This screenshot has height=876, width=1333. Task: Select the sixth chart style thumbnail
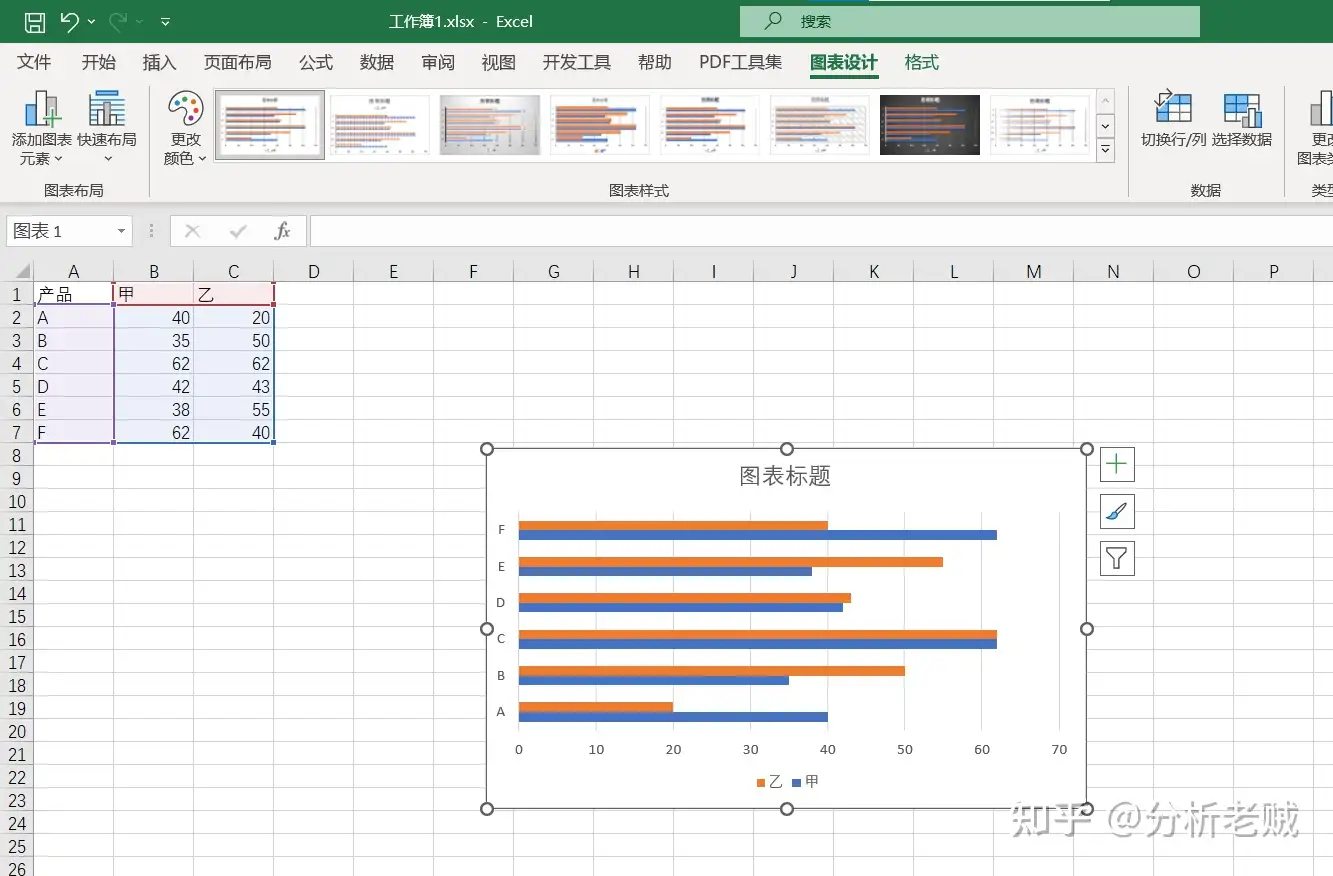click(x=820, y=125)
